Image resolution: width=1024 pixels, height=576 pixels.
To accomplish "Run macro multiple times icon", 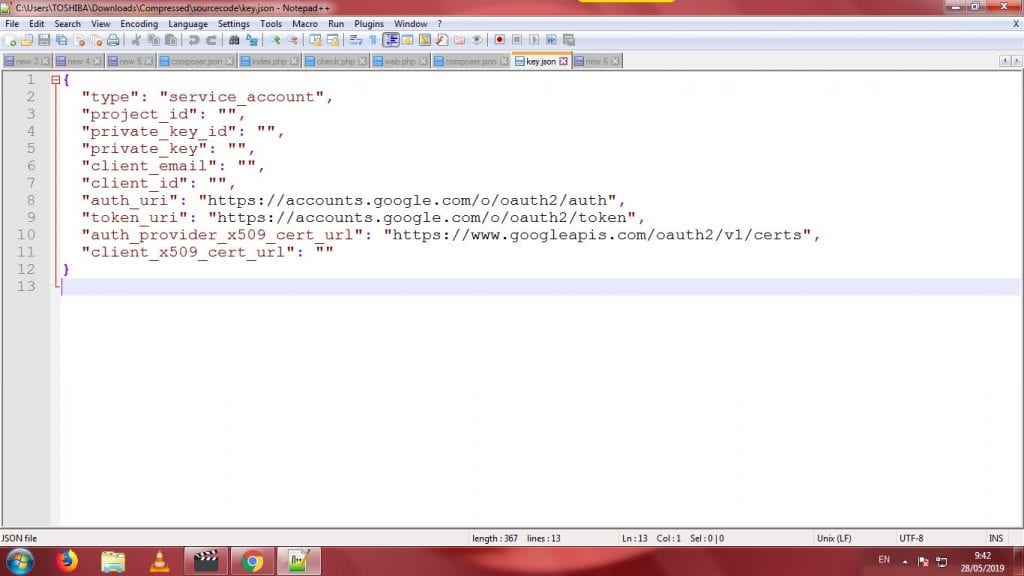I will point(551,40).
